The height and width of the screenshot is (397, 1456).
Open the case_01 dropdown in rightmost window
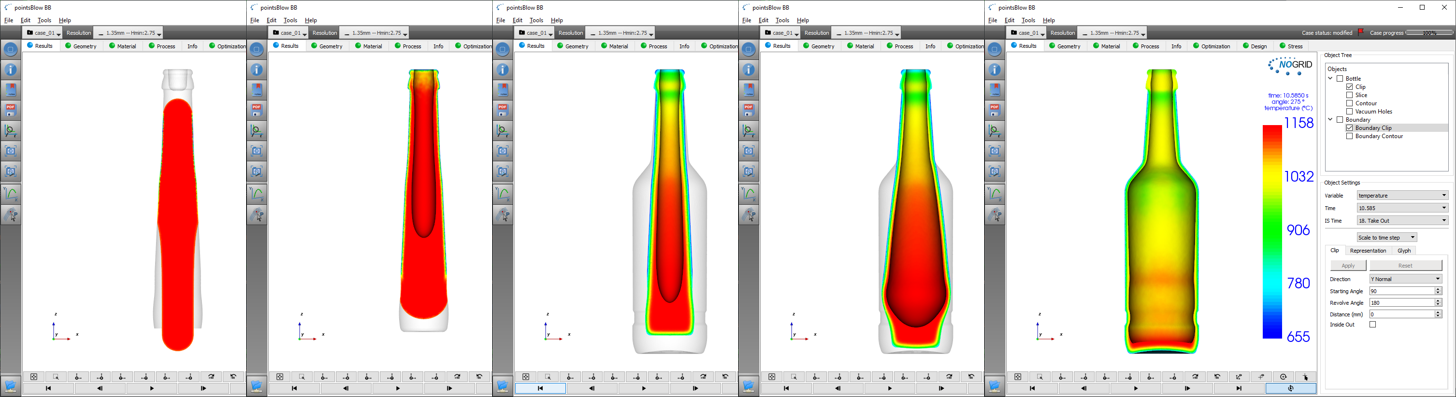(1027, 33)
